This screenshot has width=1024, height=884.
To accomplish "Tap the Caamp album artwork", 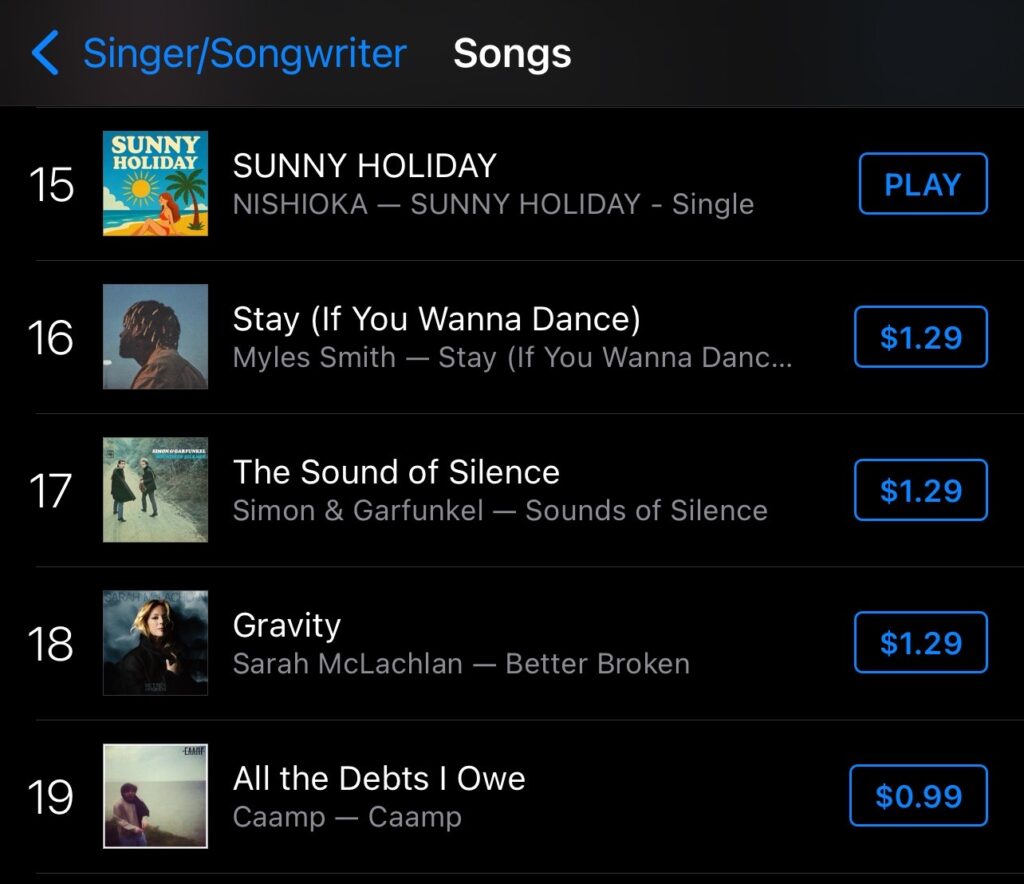I will (x=155, y=796).
